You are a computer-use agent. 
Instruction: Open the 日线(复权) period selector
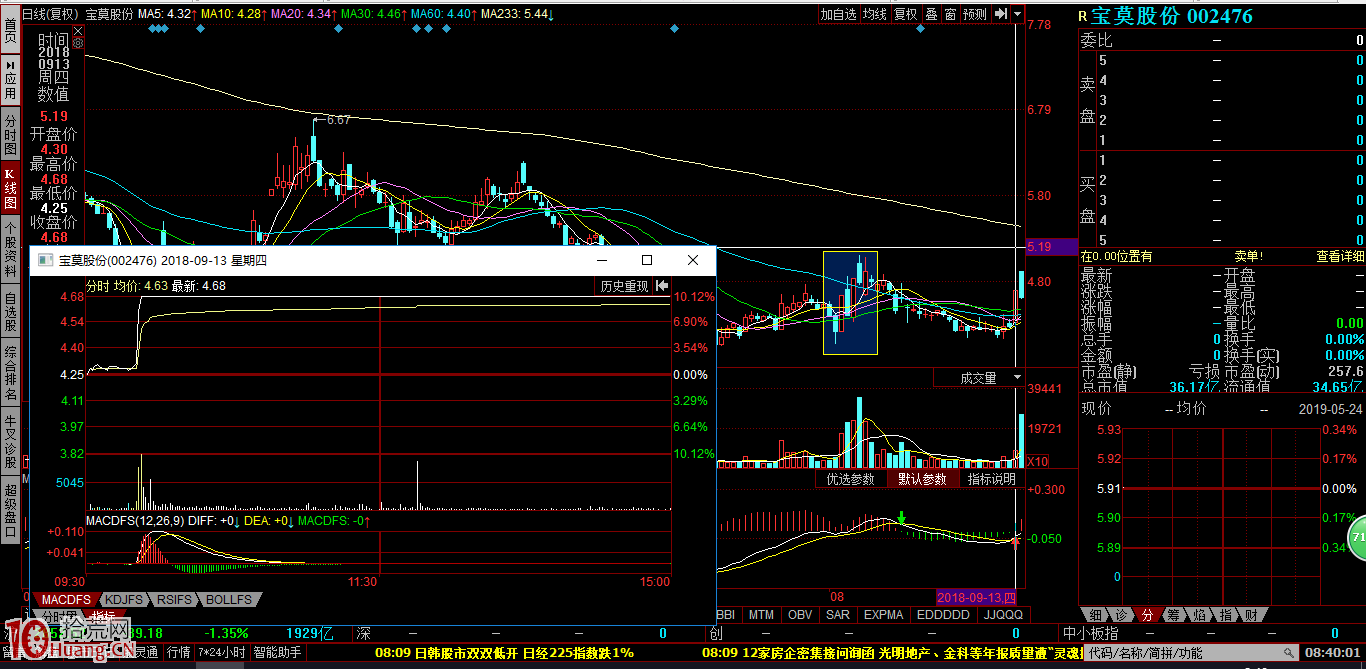(49, 15)
